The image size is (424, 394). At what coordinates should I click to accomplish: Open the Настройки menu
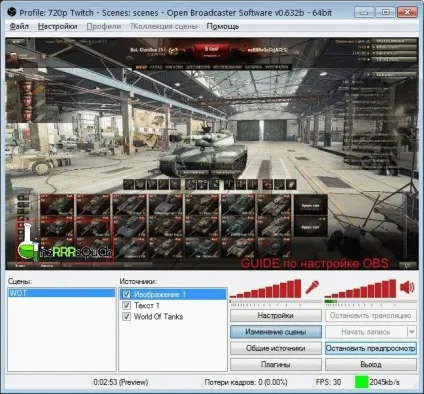(57, 26)
